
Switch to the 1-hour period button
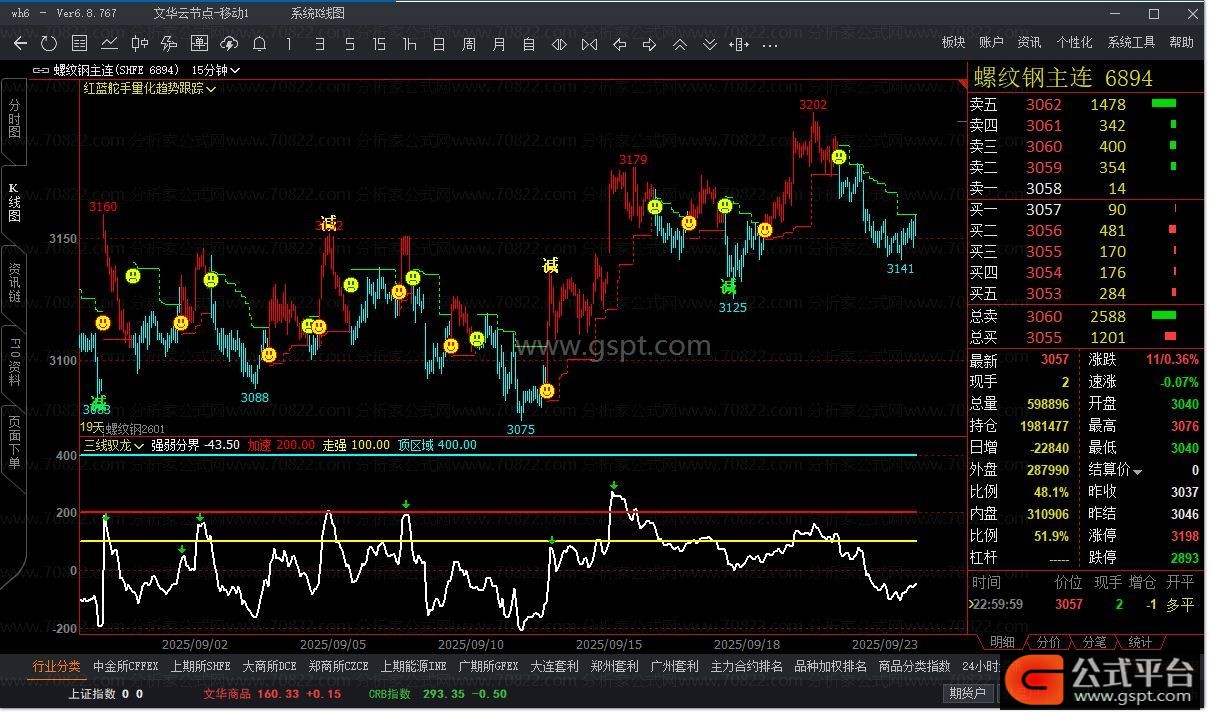tap(409, 44)
